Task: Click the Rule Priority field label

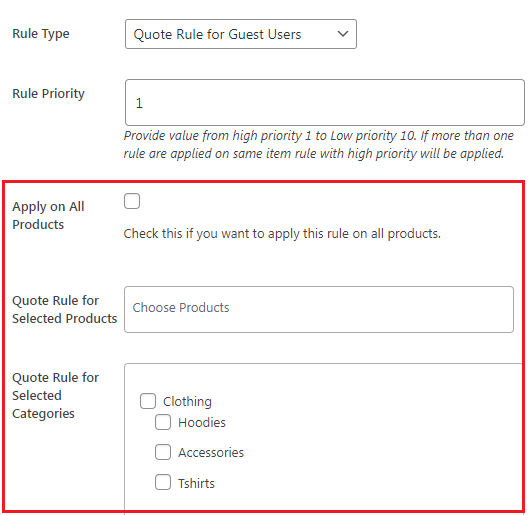Action: [x=48, y=94]
